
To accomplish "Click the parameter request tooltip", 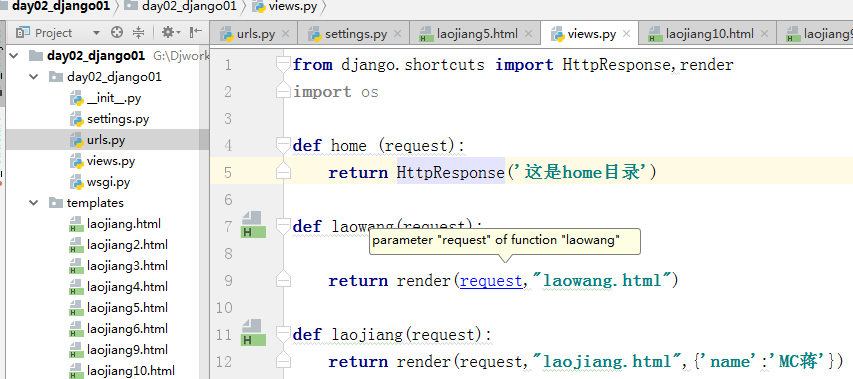I will coord(505,241).
